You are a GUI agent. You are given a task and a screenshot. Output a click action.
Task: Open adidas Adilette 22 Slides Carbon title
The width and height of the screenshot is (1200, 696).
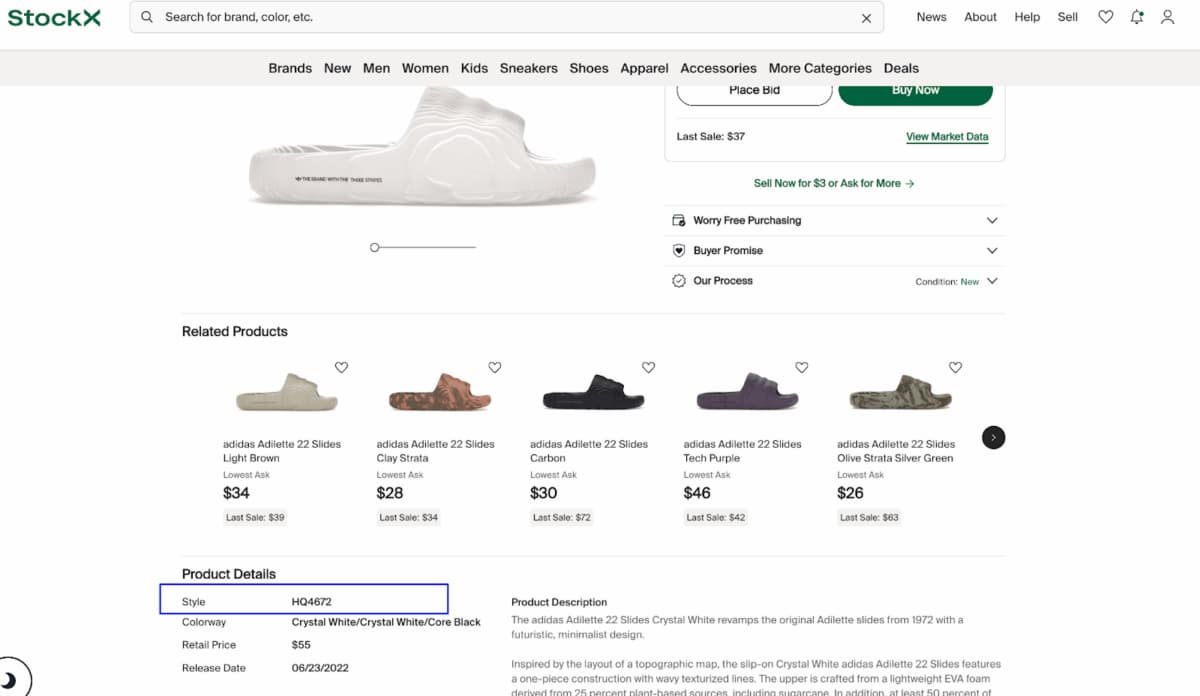click(589, 451)
